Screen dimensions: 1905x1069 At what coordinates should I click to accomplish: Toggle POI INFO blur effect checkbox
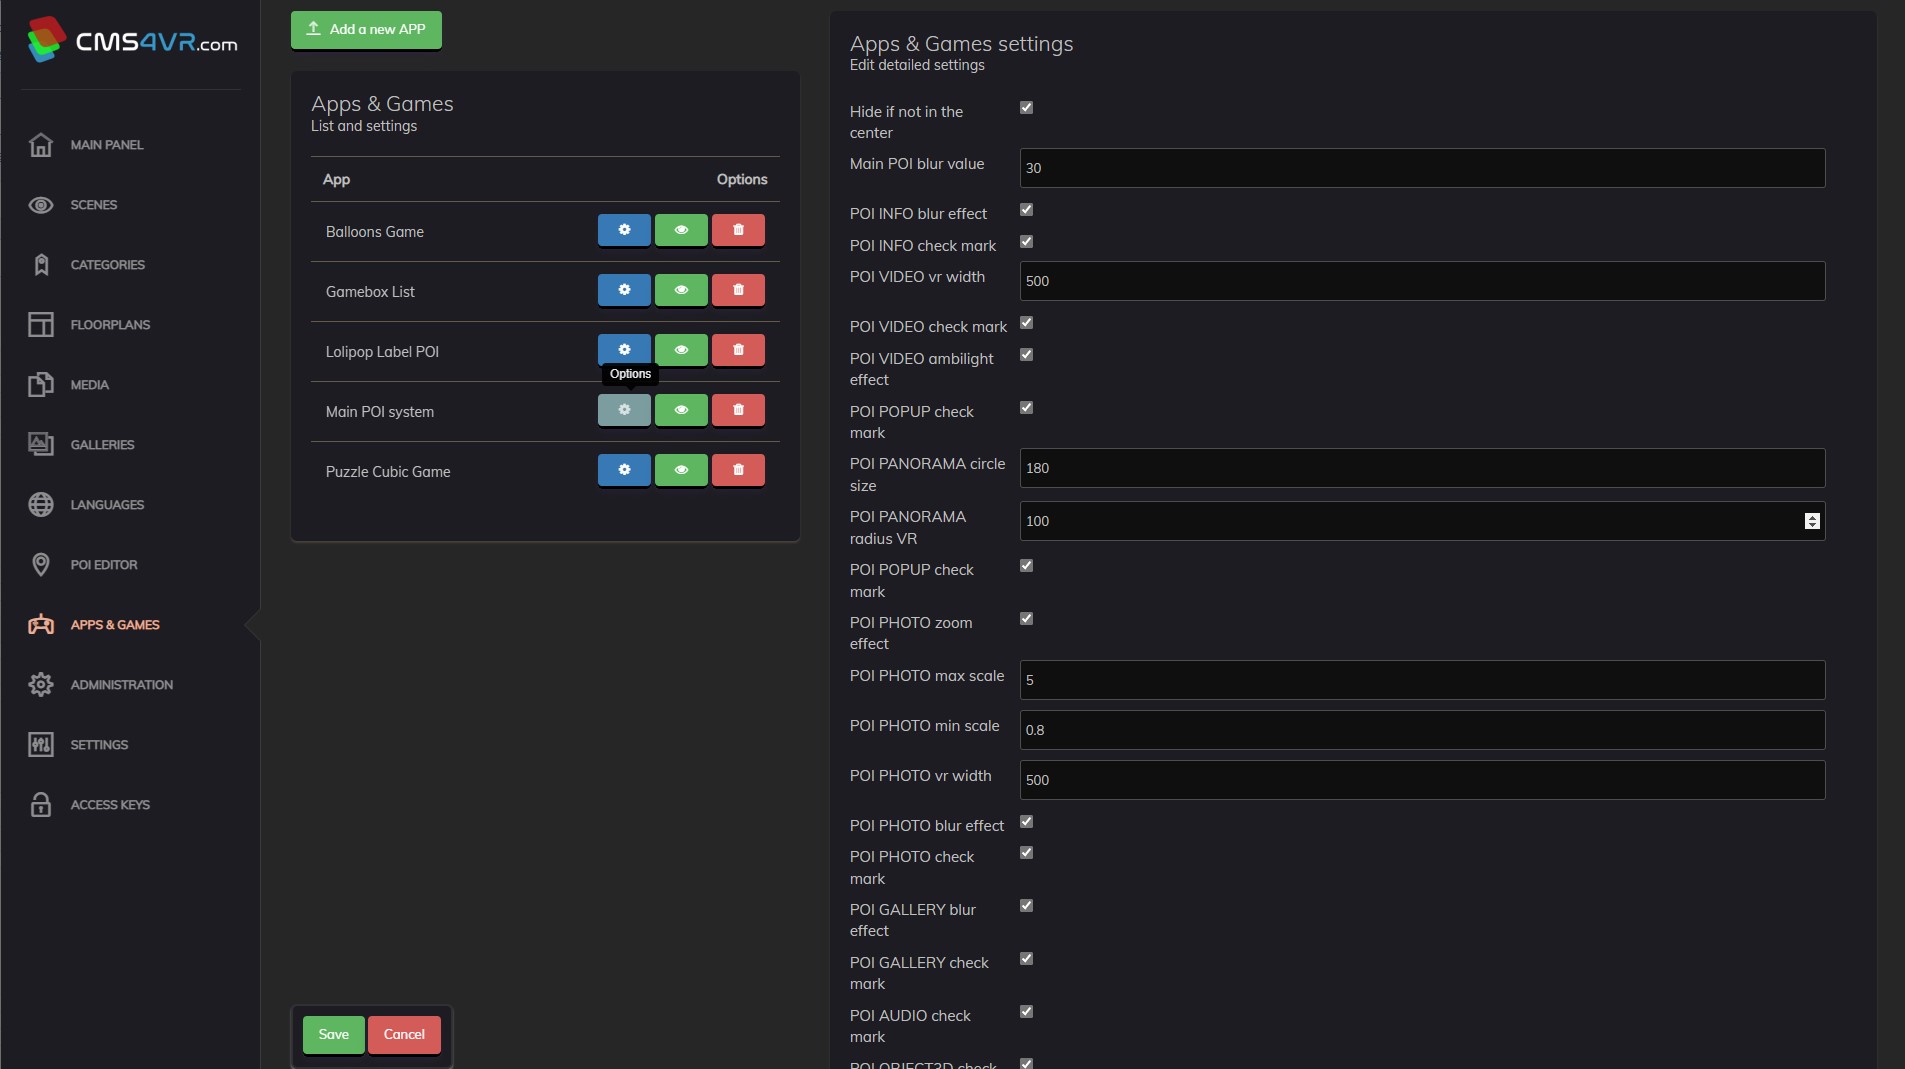pos(1026,210)
